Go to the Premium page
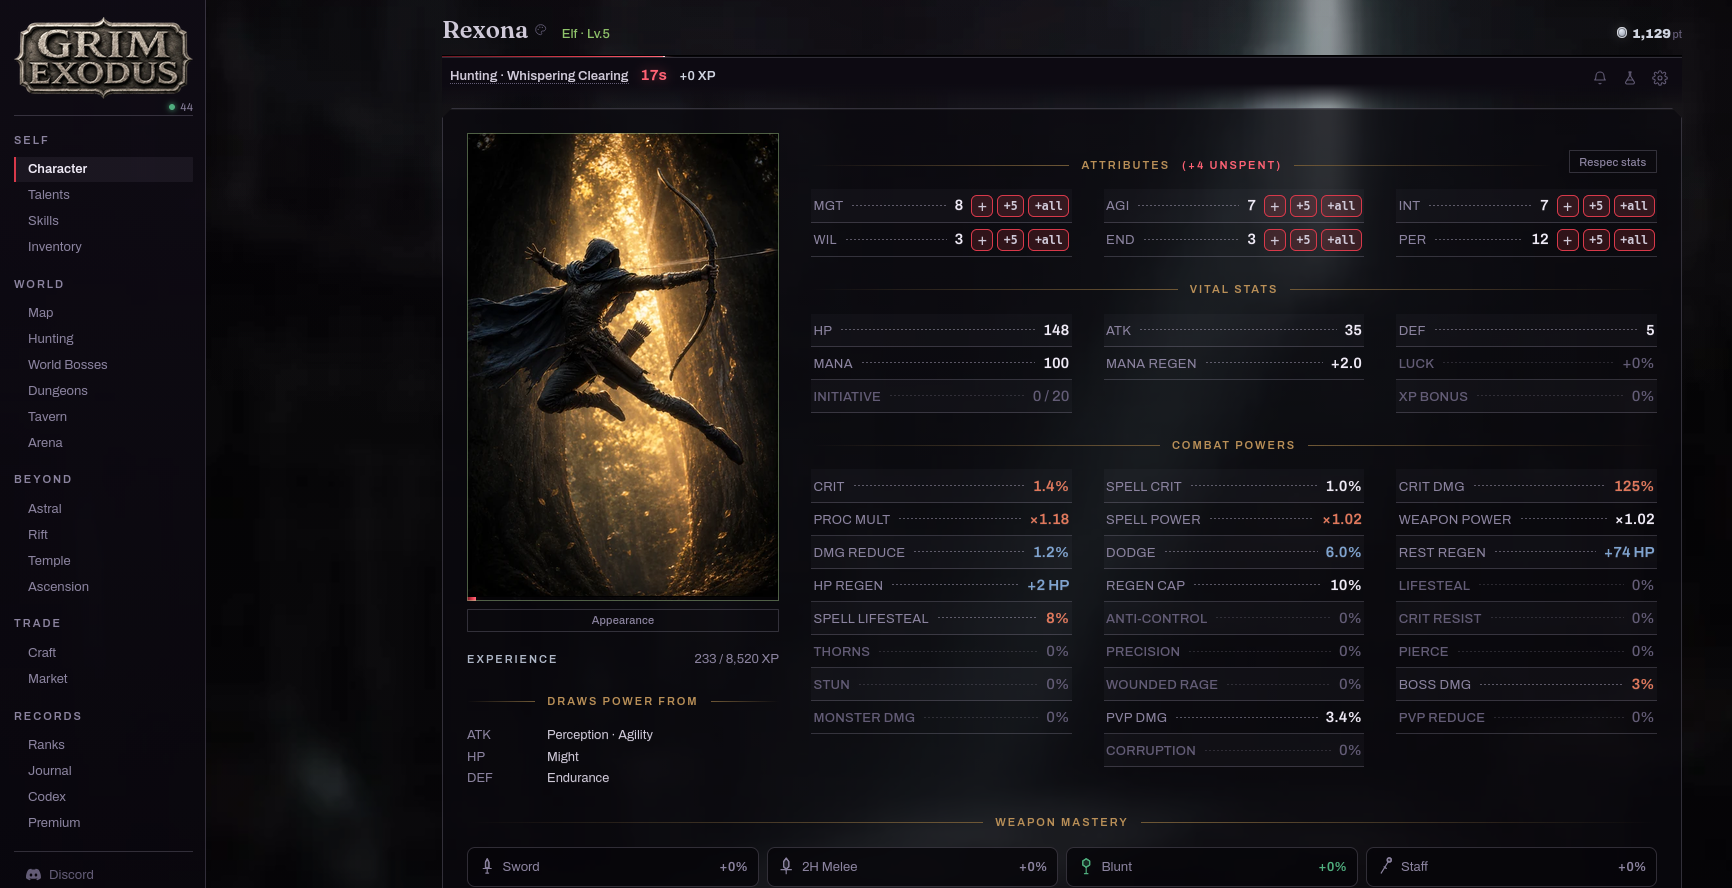Image resolution: width=1732 pixels, height=888 pixels. click(x=104, y=823)
